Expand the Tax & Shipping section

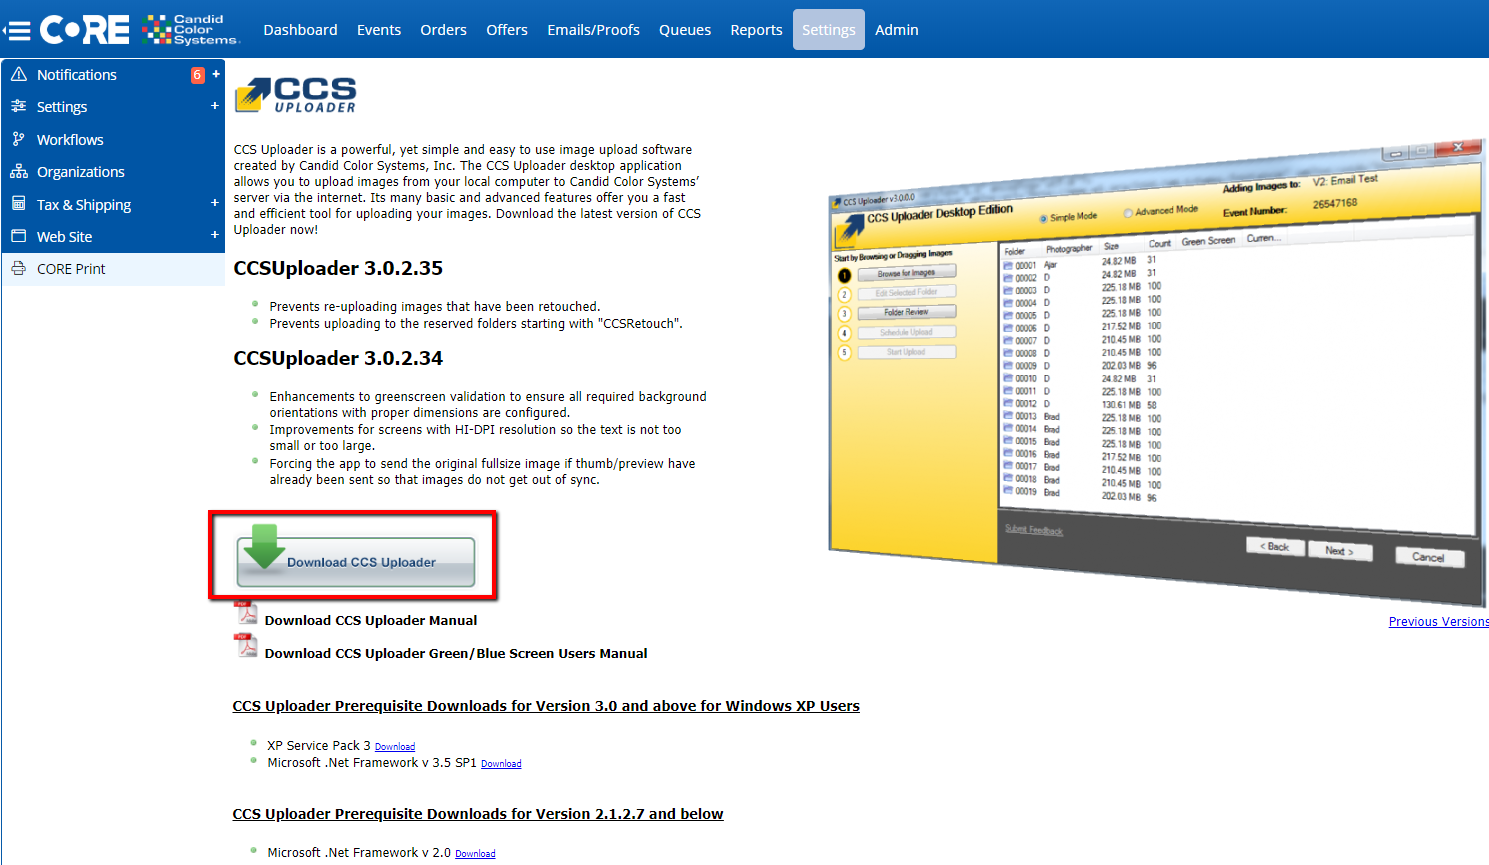(x=215, y=204)
